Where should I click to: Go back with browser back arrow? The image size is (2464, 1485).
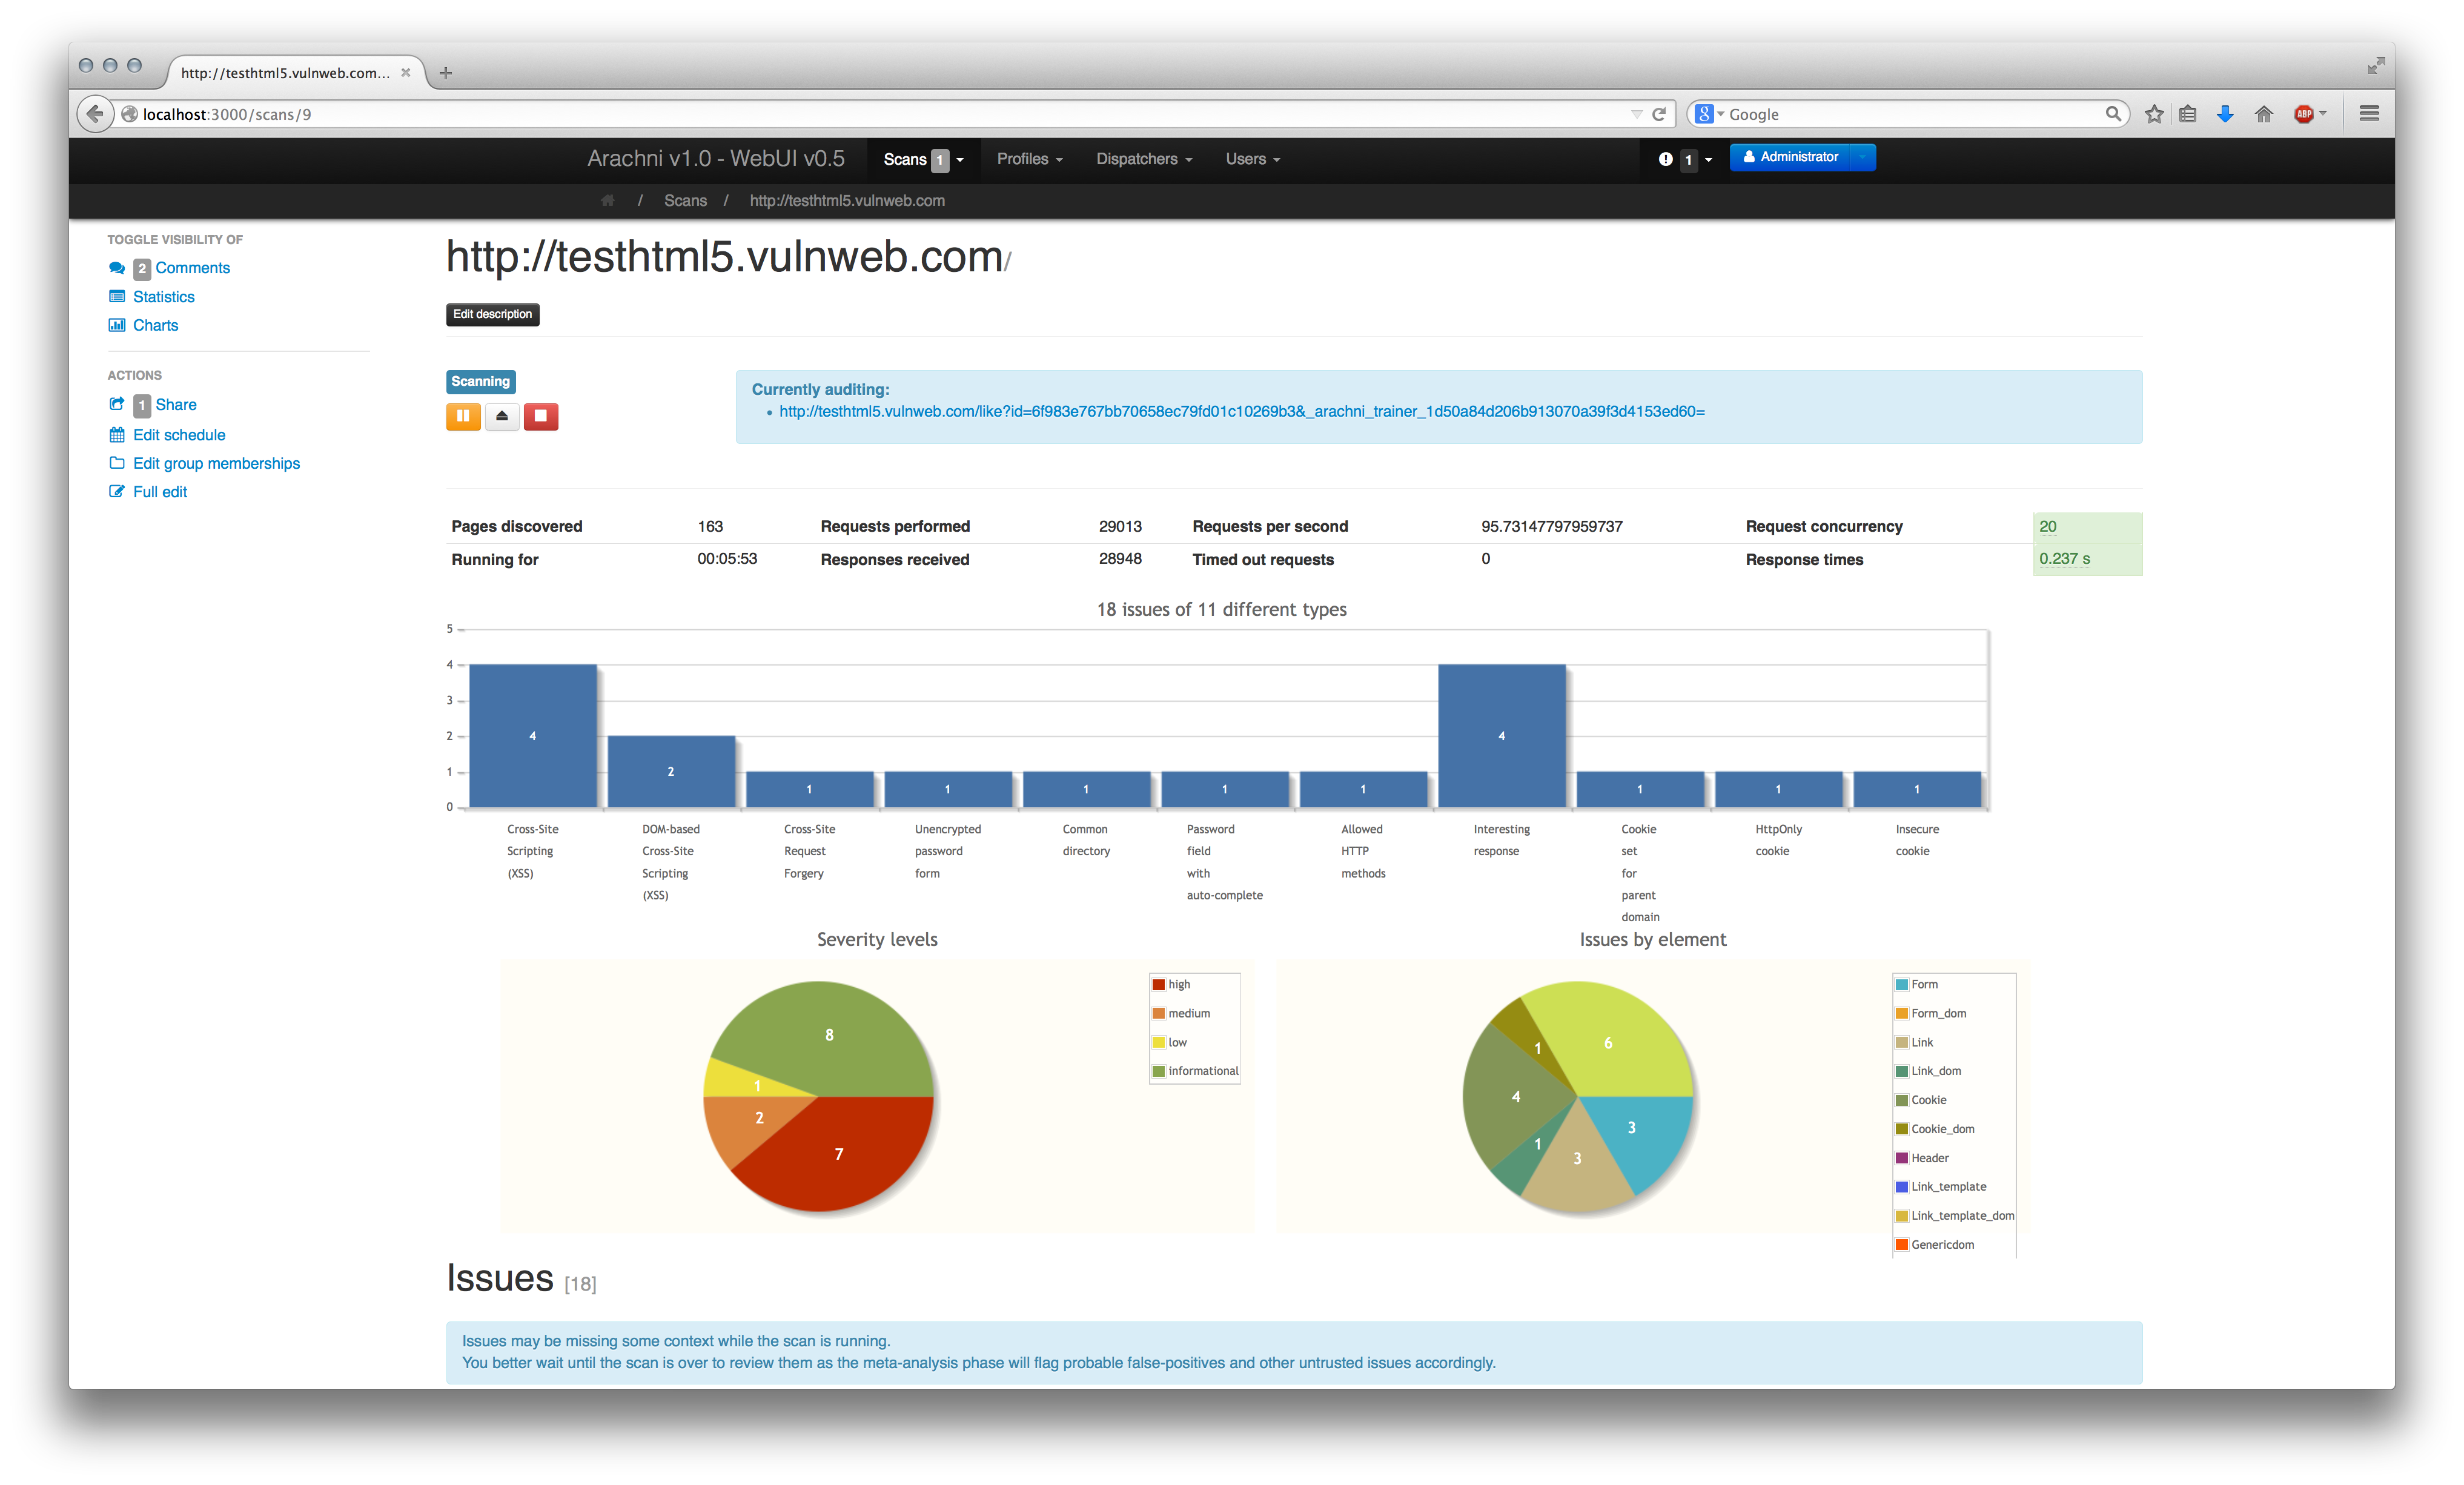[95, 114]
